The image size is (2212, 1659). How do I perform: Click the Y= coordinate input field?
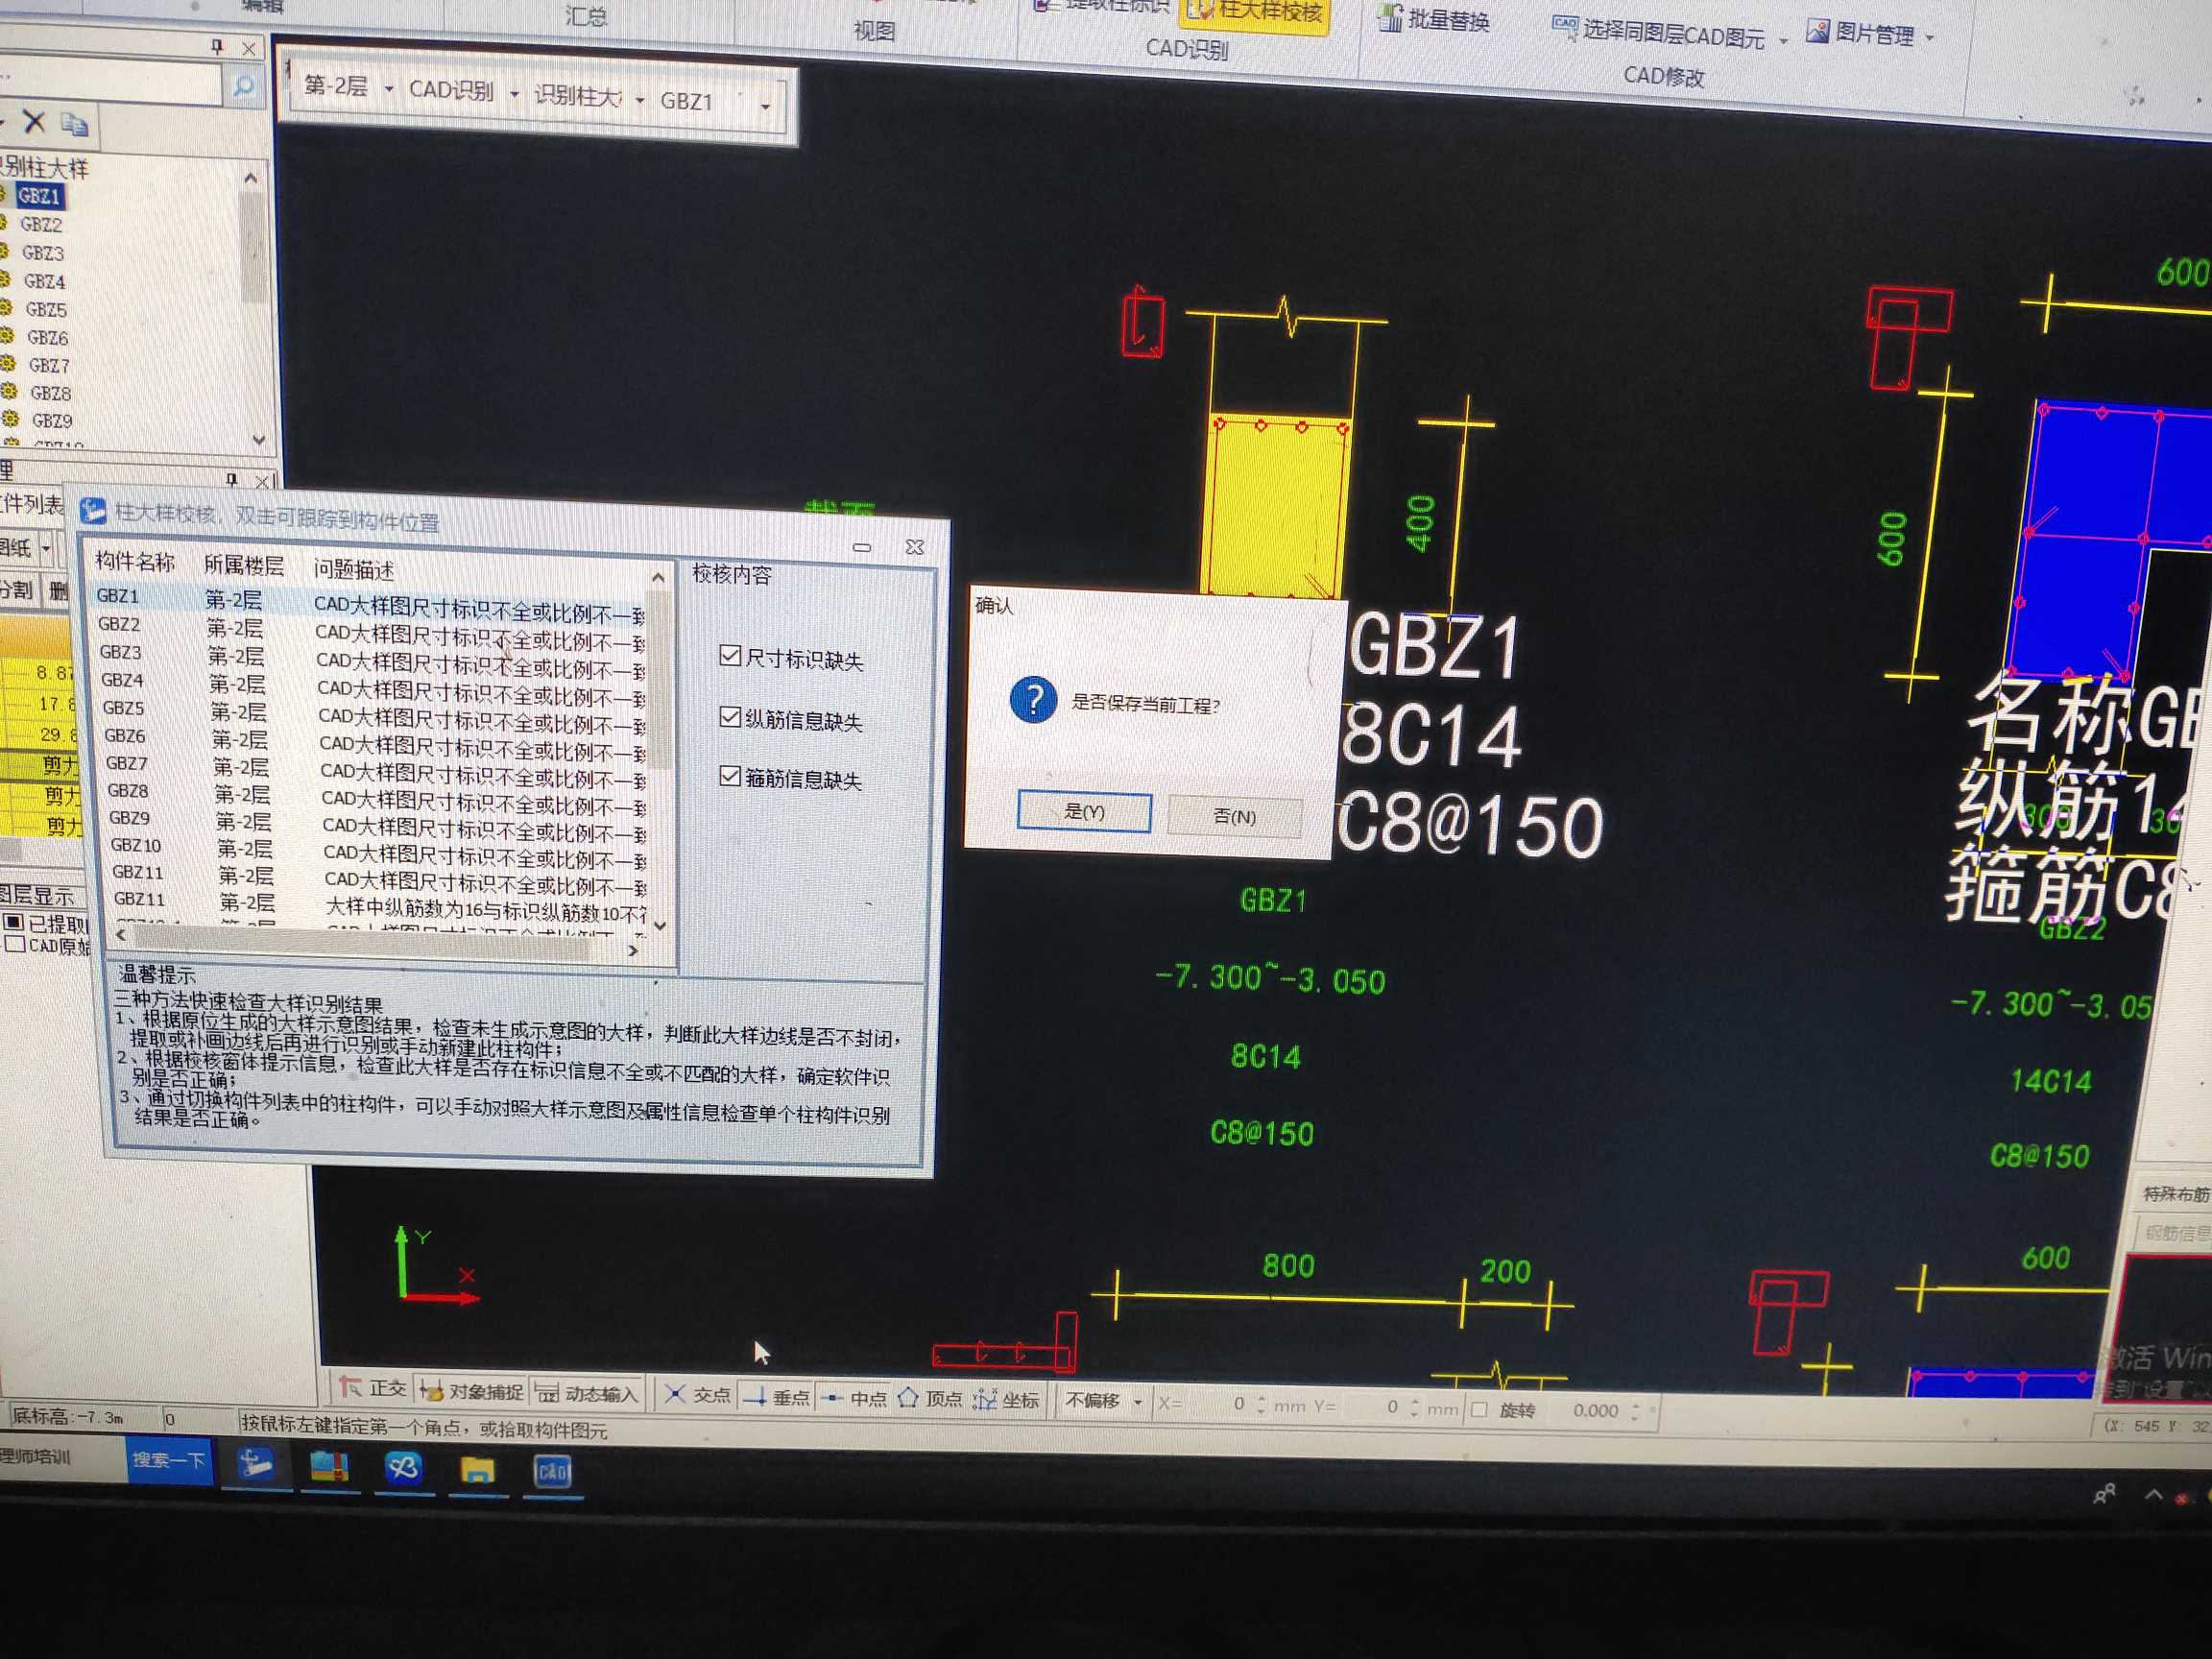1378,1407
